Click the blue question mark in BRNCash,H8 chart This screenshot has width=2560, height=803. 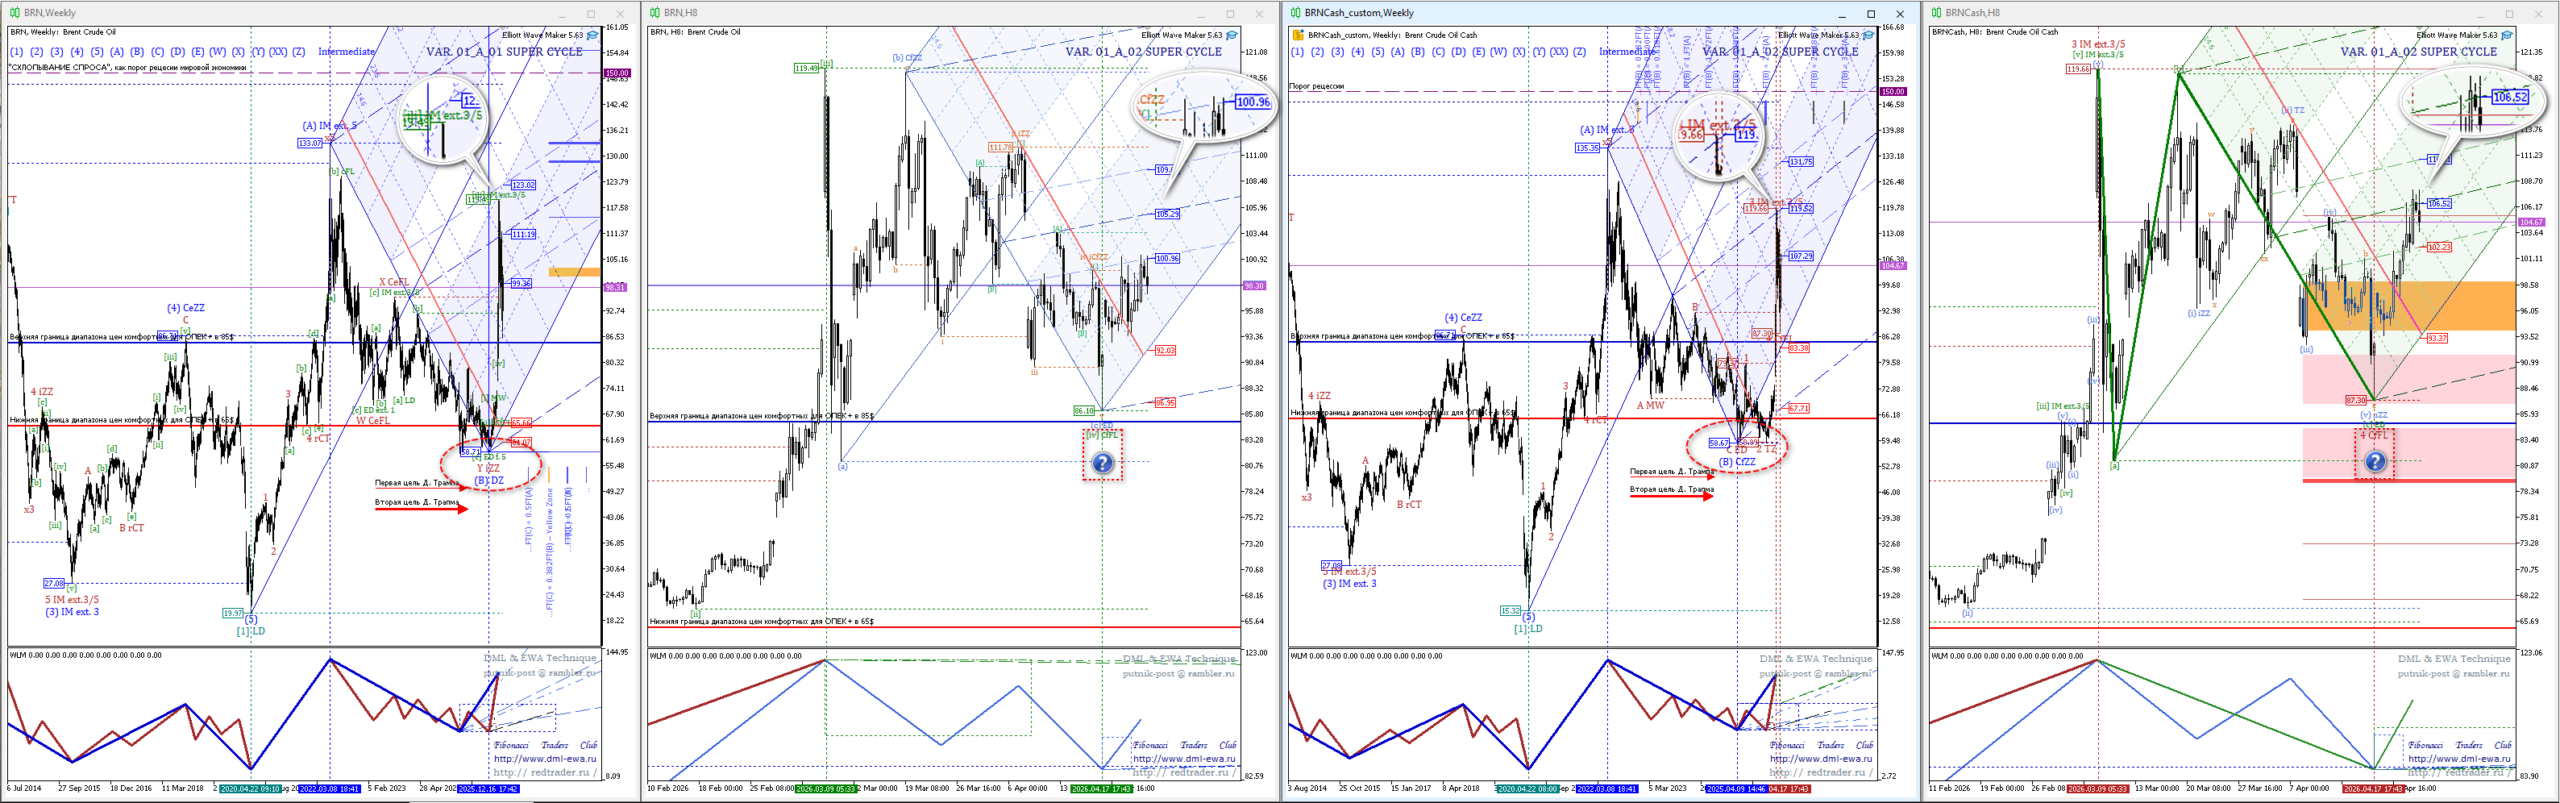point(2374,461)
